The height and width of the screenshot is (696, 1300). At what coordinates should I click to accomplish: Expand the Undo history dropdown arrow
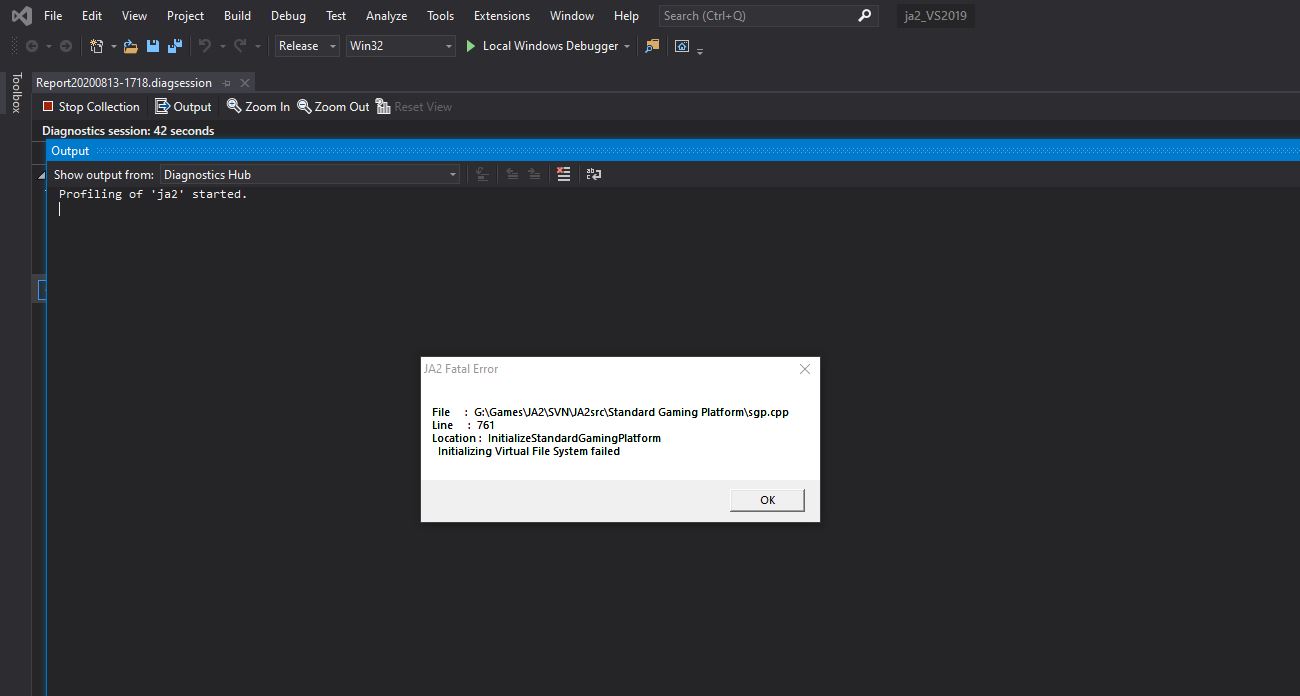point(222,46)
